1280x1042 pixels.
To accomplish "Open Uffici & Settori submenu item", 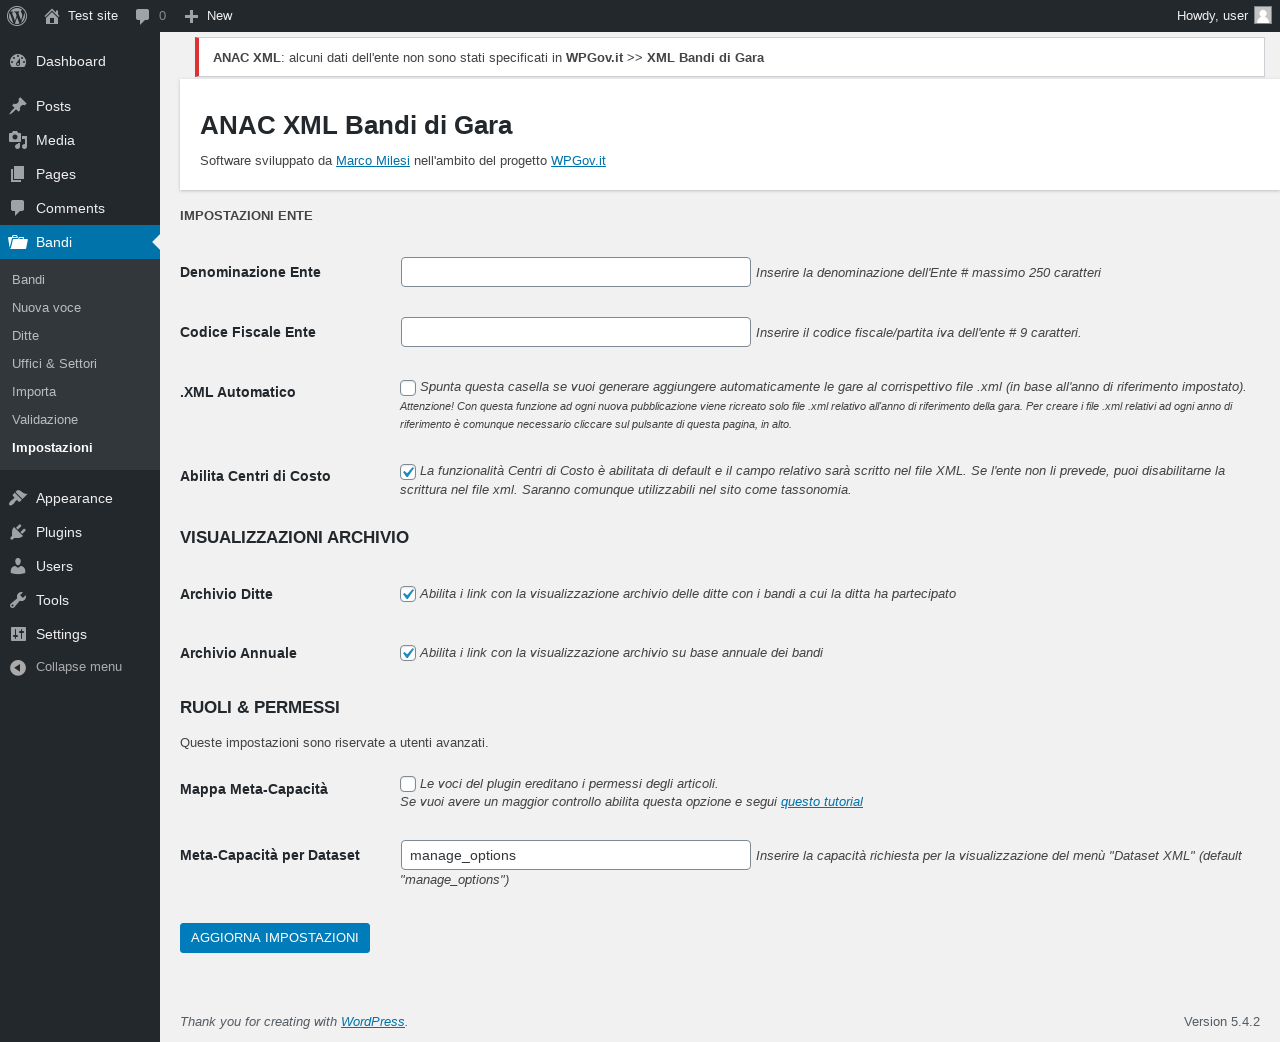I will 54,363.
